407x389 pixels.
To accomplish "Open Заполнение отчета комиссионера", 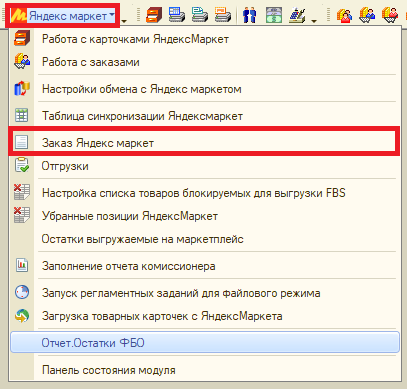I will (x=205, y=266).
